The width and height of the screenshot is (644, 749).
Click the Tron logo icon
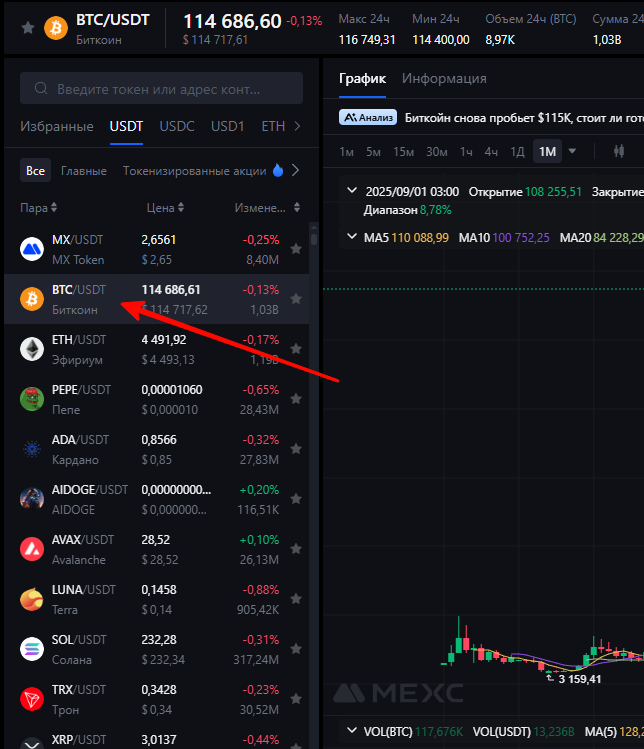32,699
